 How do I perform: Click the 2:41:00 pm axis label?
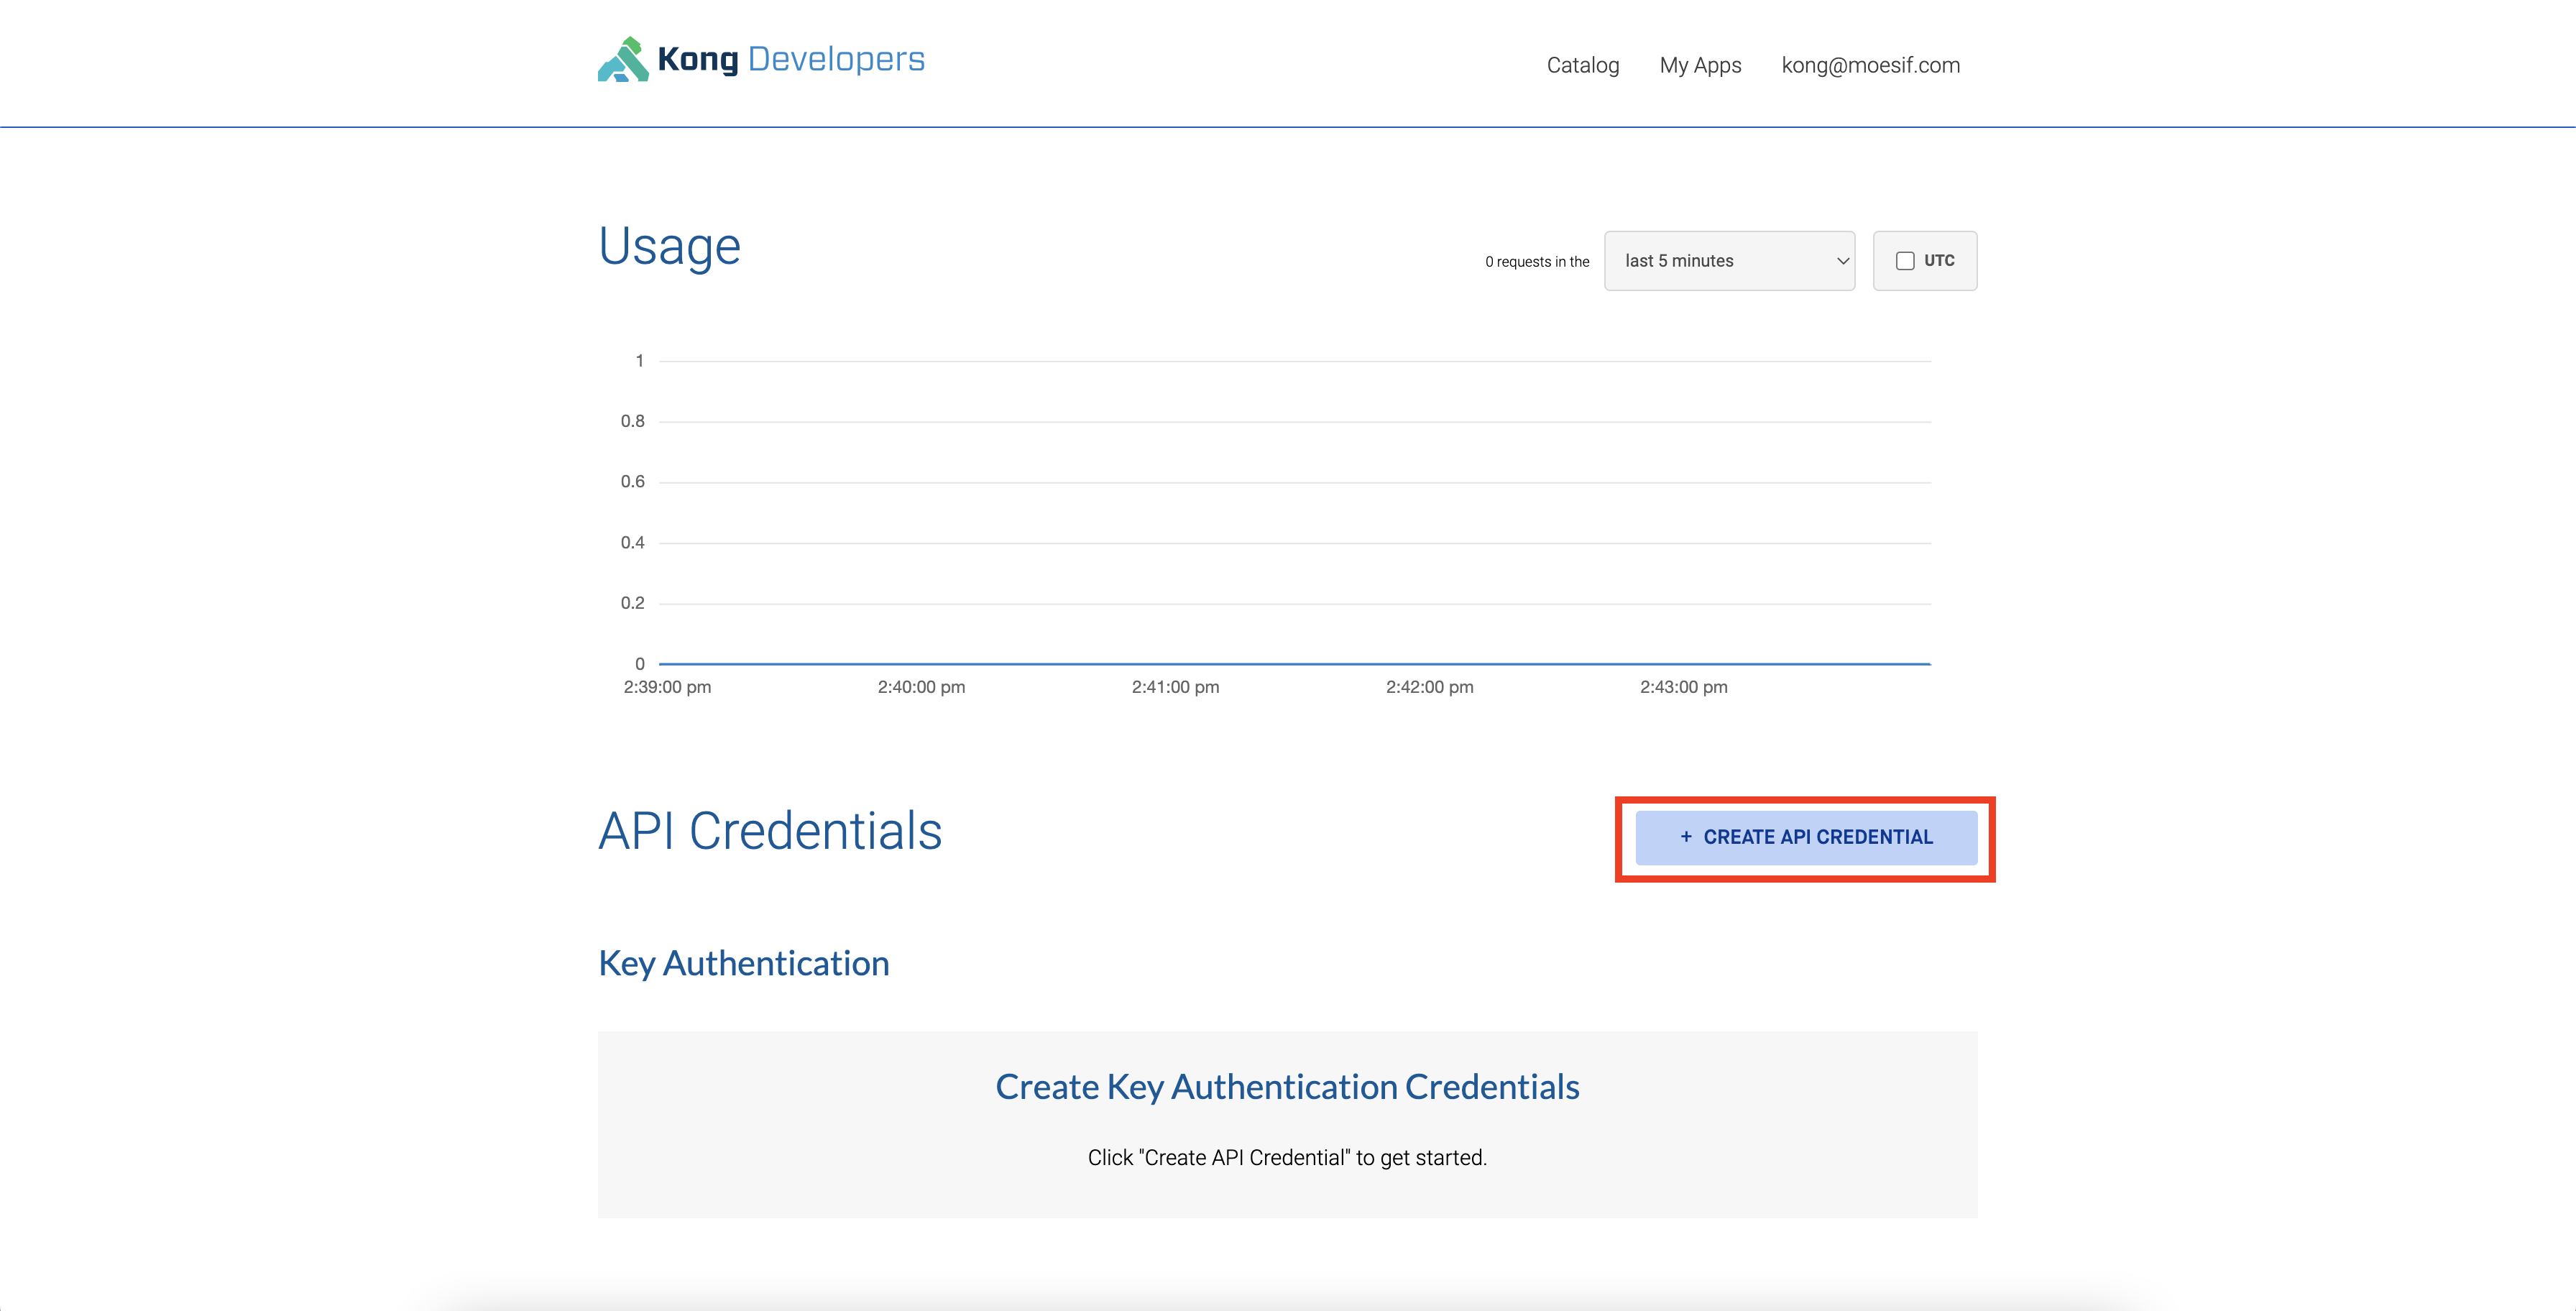1175,687
